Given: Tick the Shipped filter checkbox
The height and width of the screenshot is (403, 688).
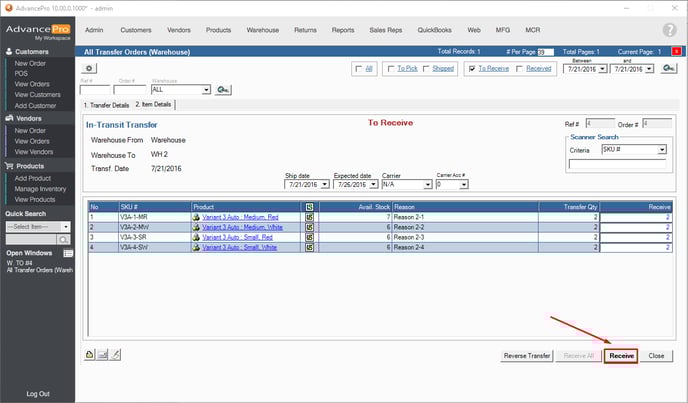Looking at the screenshot, I should (x=425, y=69).
